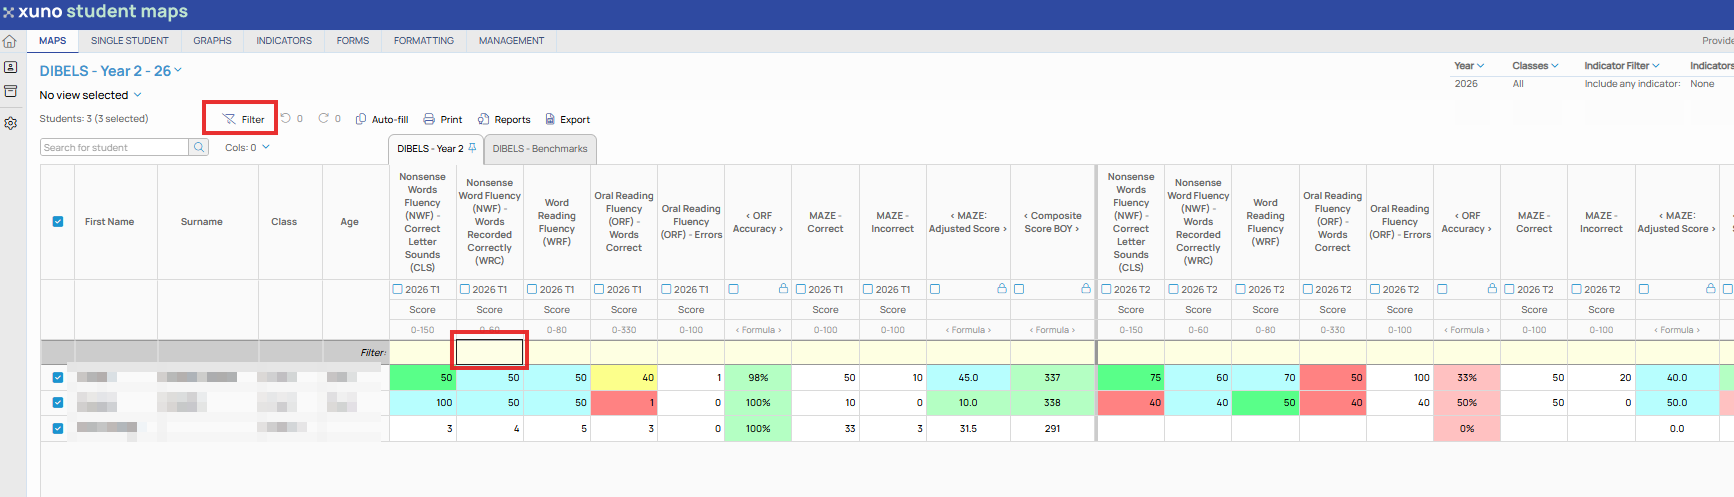The height and width of the screenshot is (497, 1734).
Task: Click the Auto-fill icon
Action: click(x=361, y=119)
